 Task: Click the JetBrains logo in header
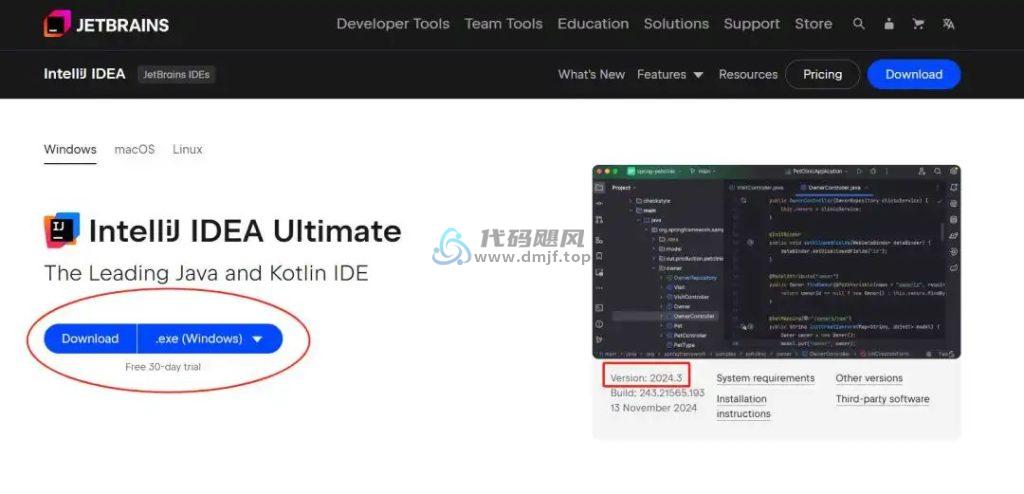(x=106, y=24)
